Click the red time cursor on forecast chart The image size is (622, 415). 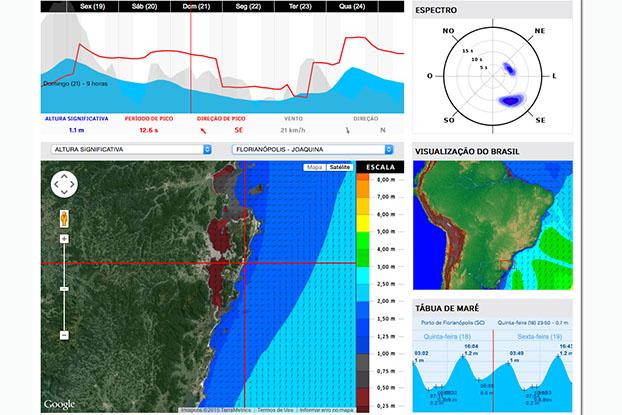click(191, 63)
